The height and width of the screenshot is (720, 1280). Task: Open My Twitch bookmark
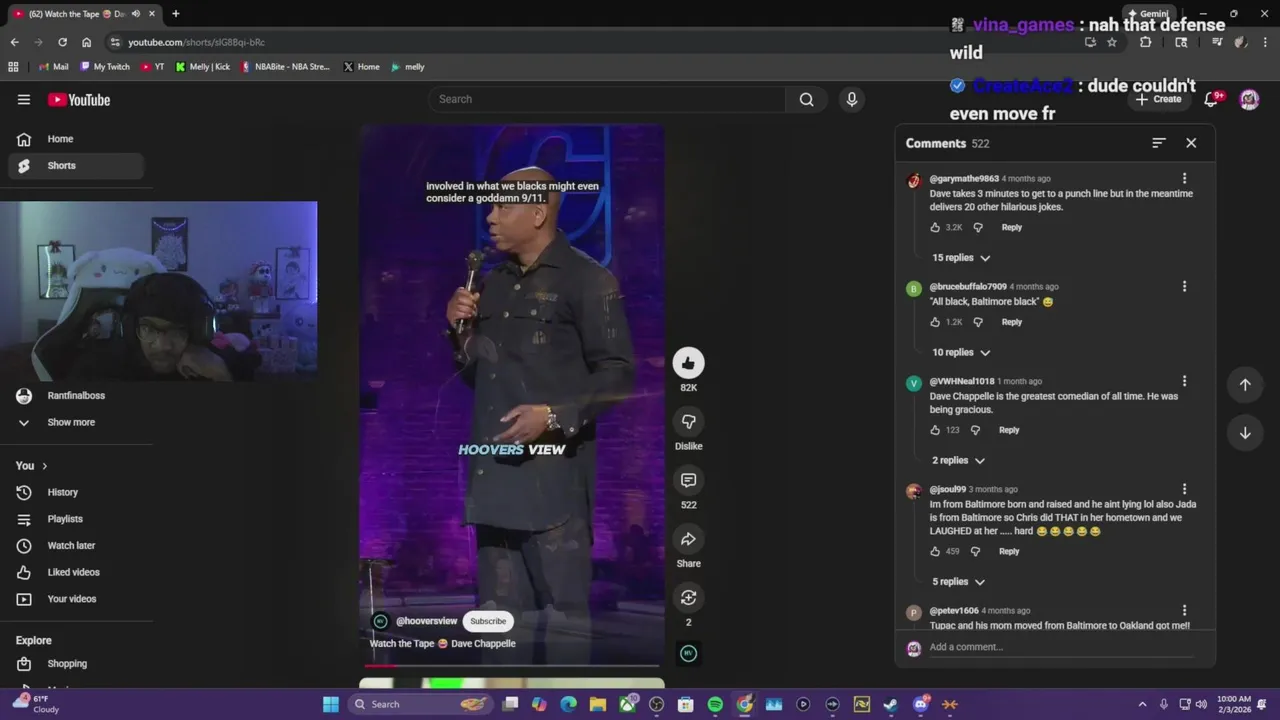click(105, 67)
